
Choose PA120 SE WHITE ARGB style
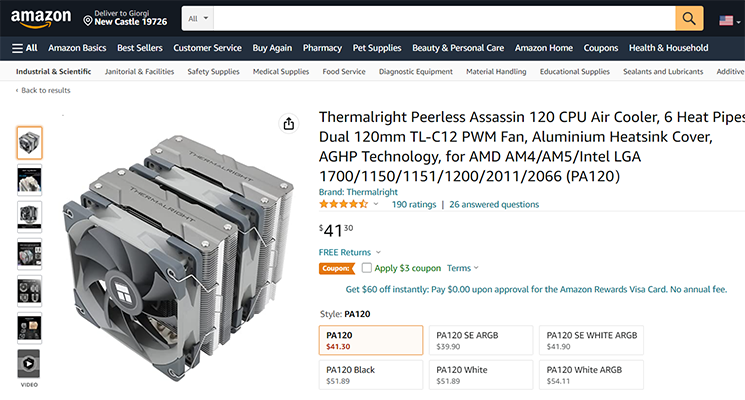point(591,340)
